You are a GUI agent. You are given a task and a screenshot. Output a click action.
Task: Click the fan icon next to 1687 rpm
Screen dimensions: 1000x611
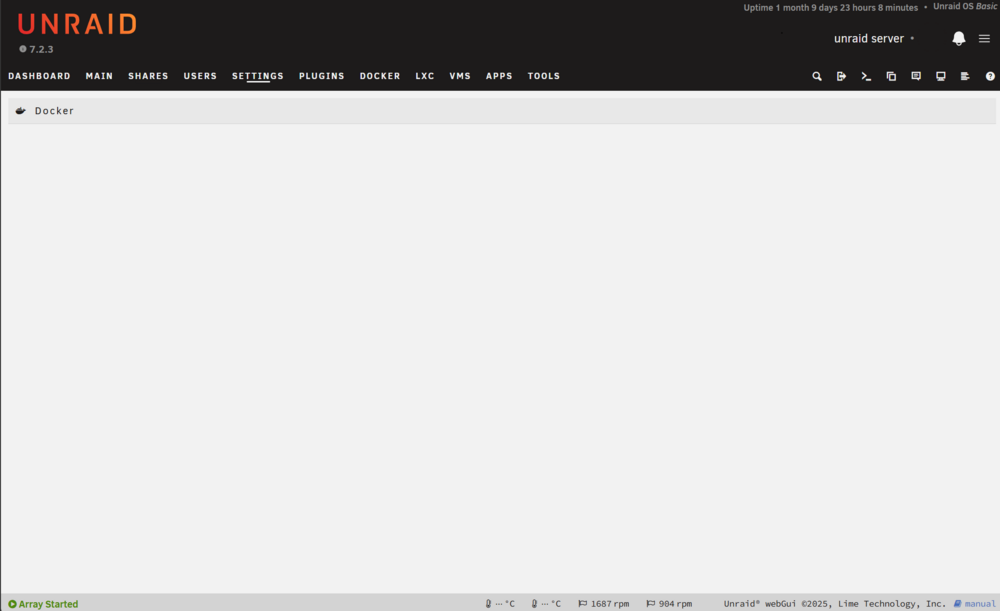pos(582,603)
